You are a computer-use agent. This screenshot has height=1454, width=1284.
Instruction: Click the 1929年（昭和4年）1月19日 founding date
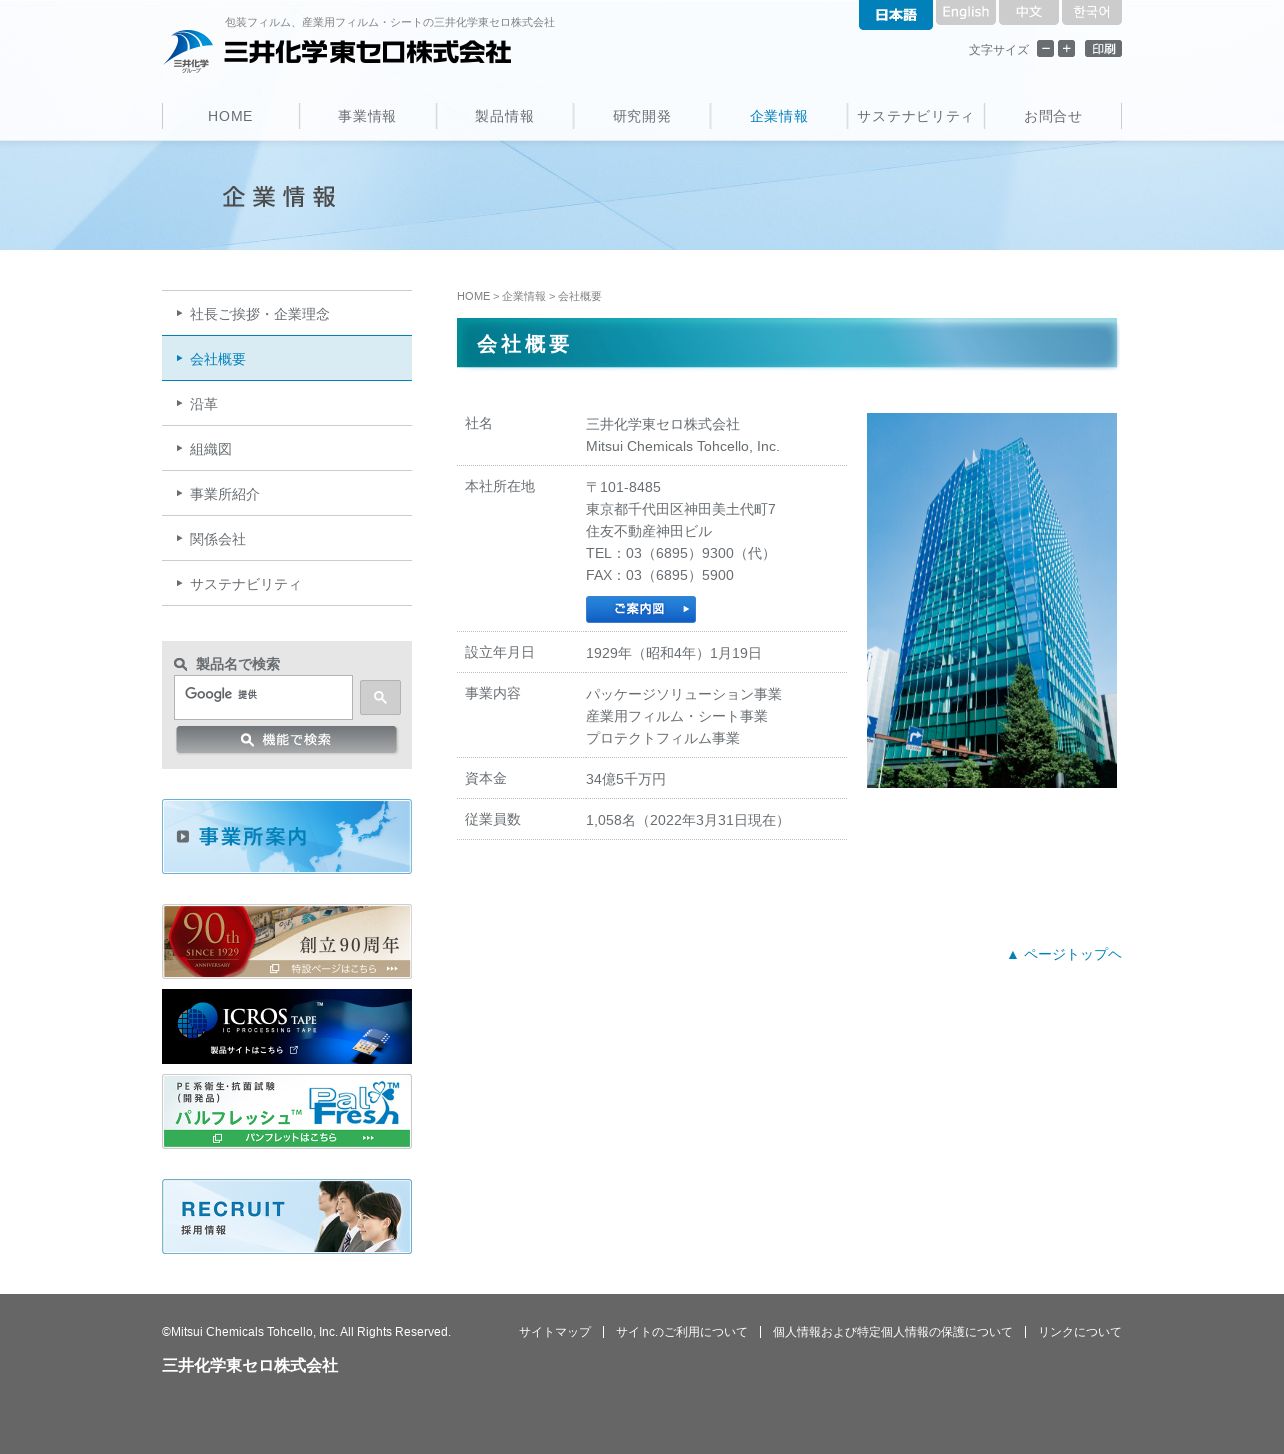(674, 653)
